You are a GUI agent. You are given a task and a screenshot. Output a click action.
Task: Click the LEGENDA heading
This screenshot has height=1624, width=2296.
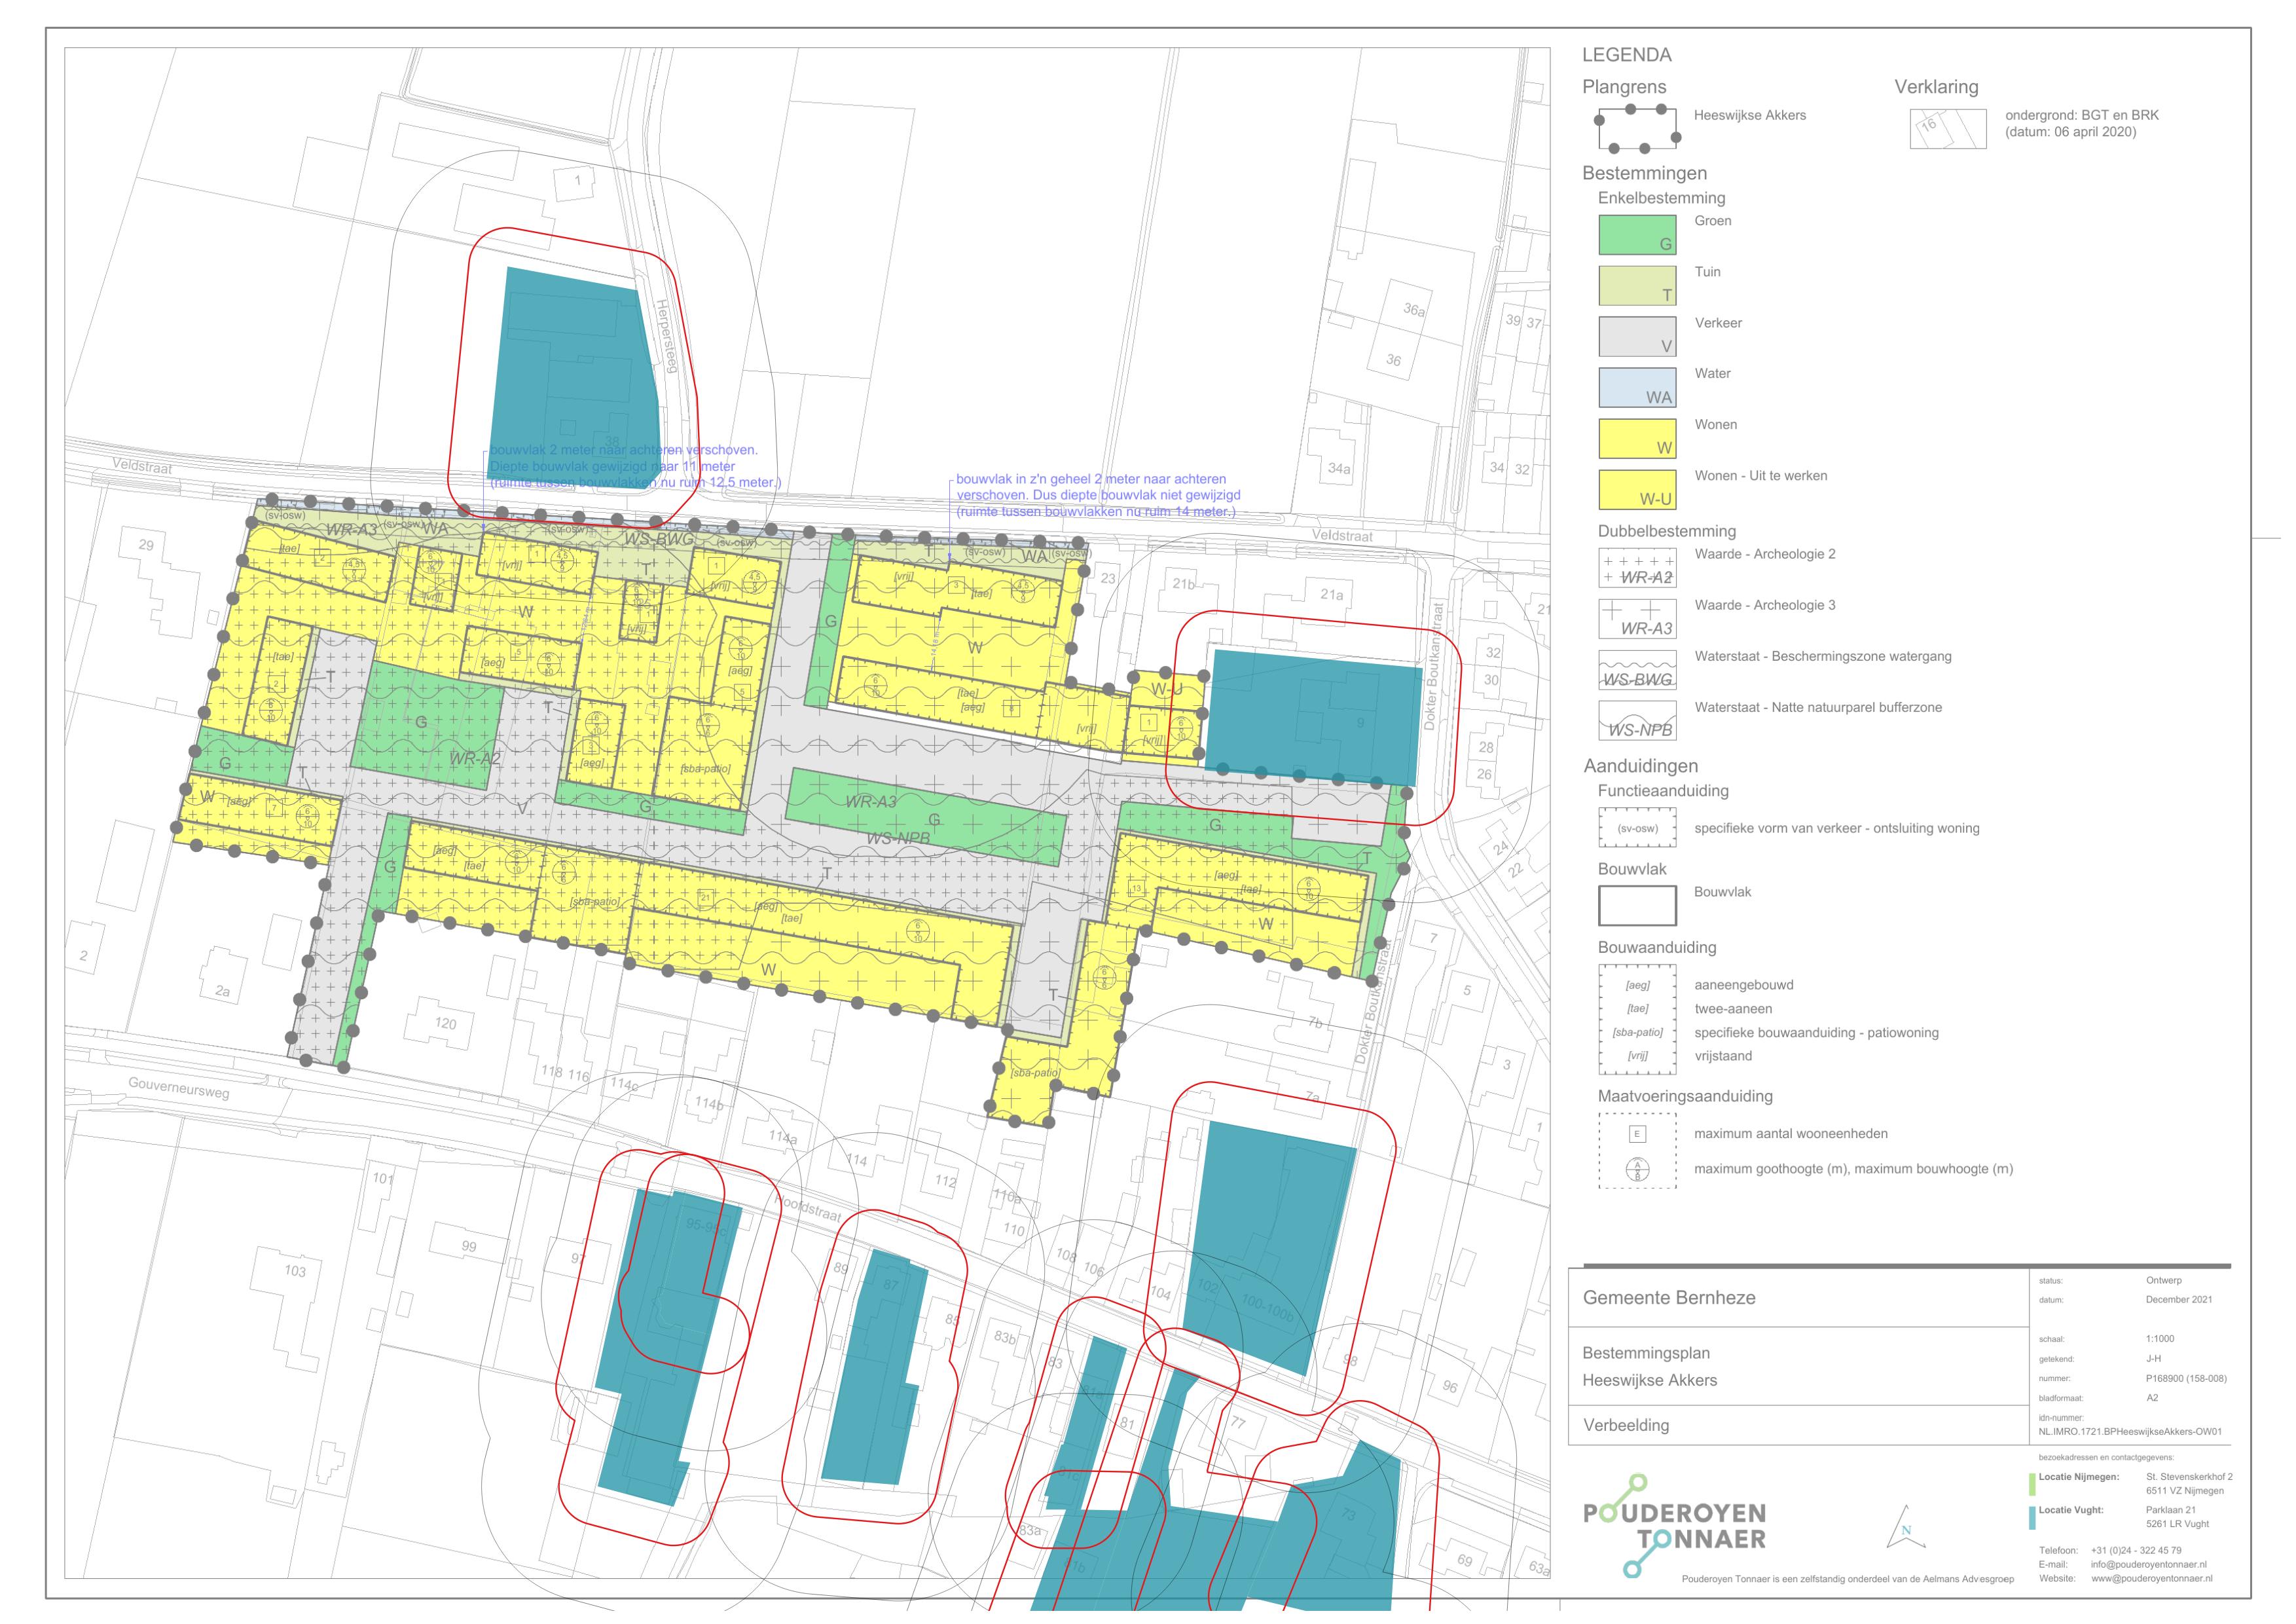(x=1627, y=55)
